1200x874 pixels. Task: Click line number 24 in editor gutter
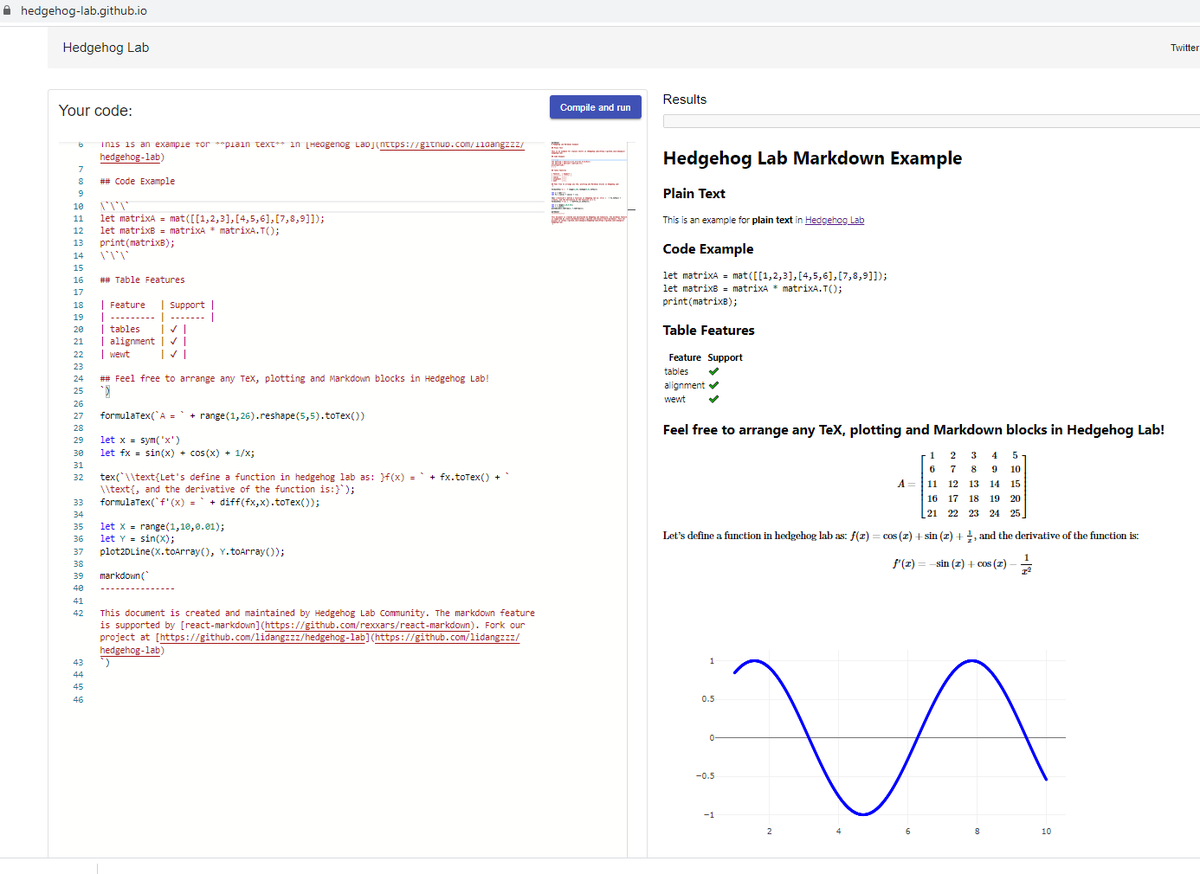[x=78, y=379]
